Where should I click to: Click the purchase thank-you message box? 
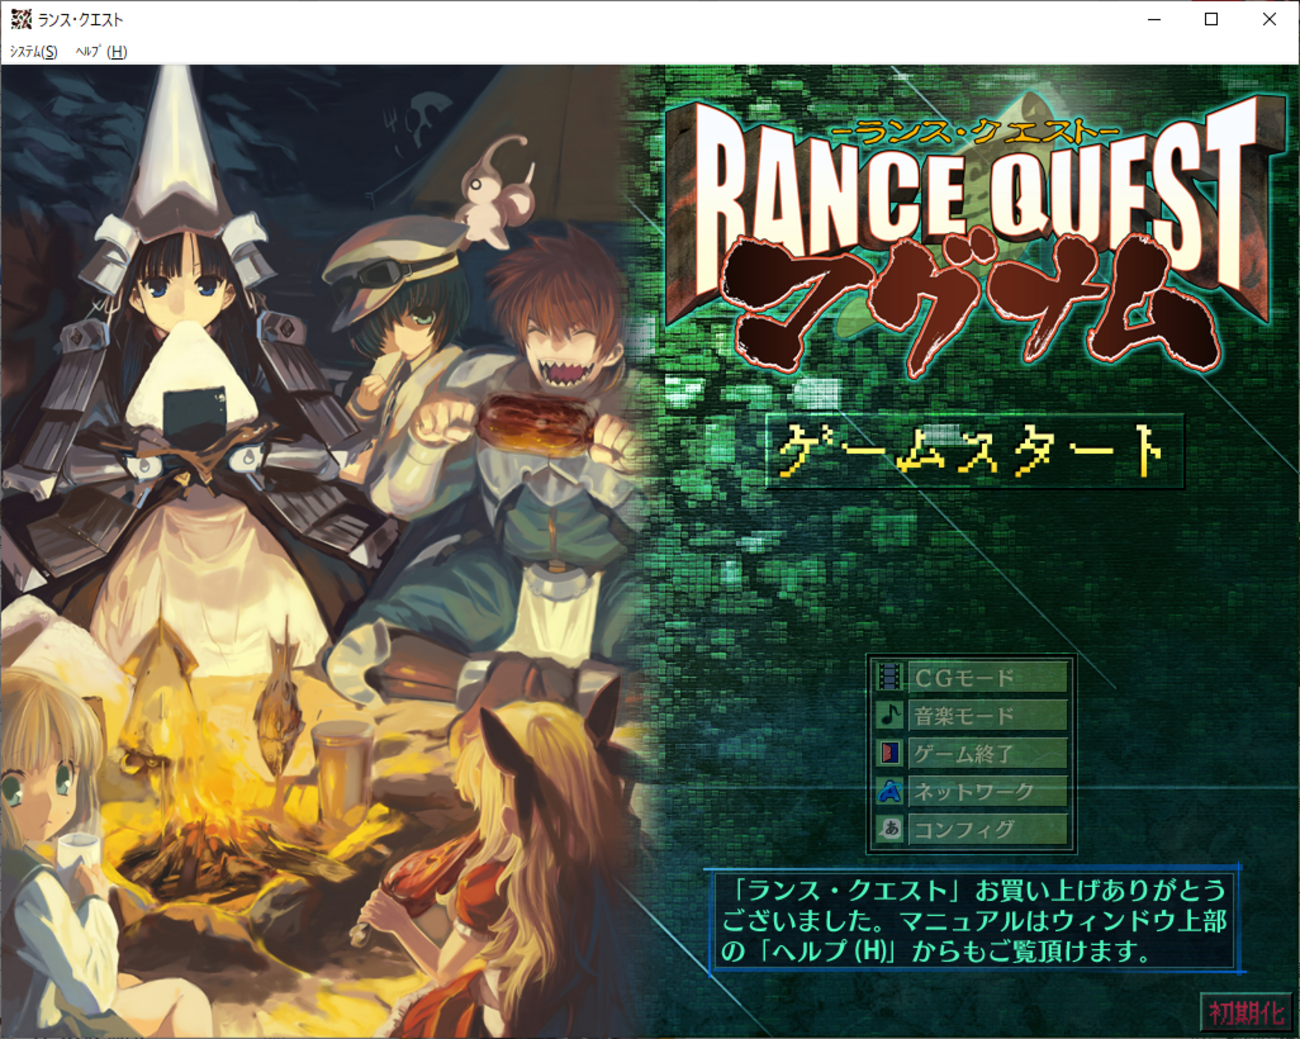click(975, 920)
